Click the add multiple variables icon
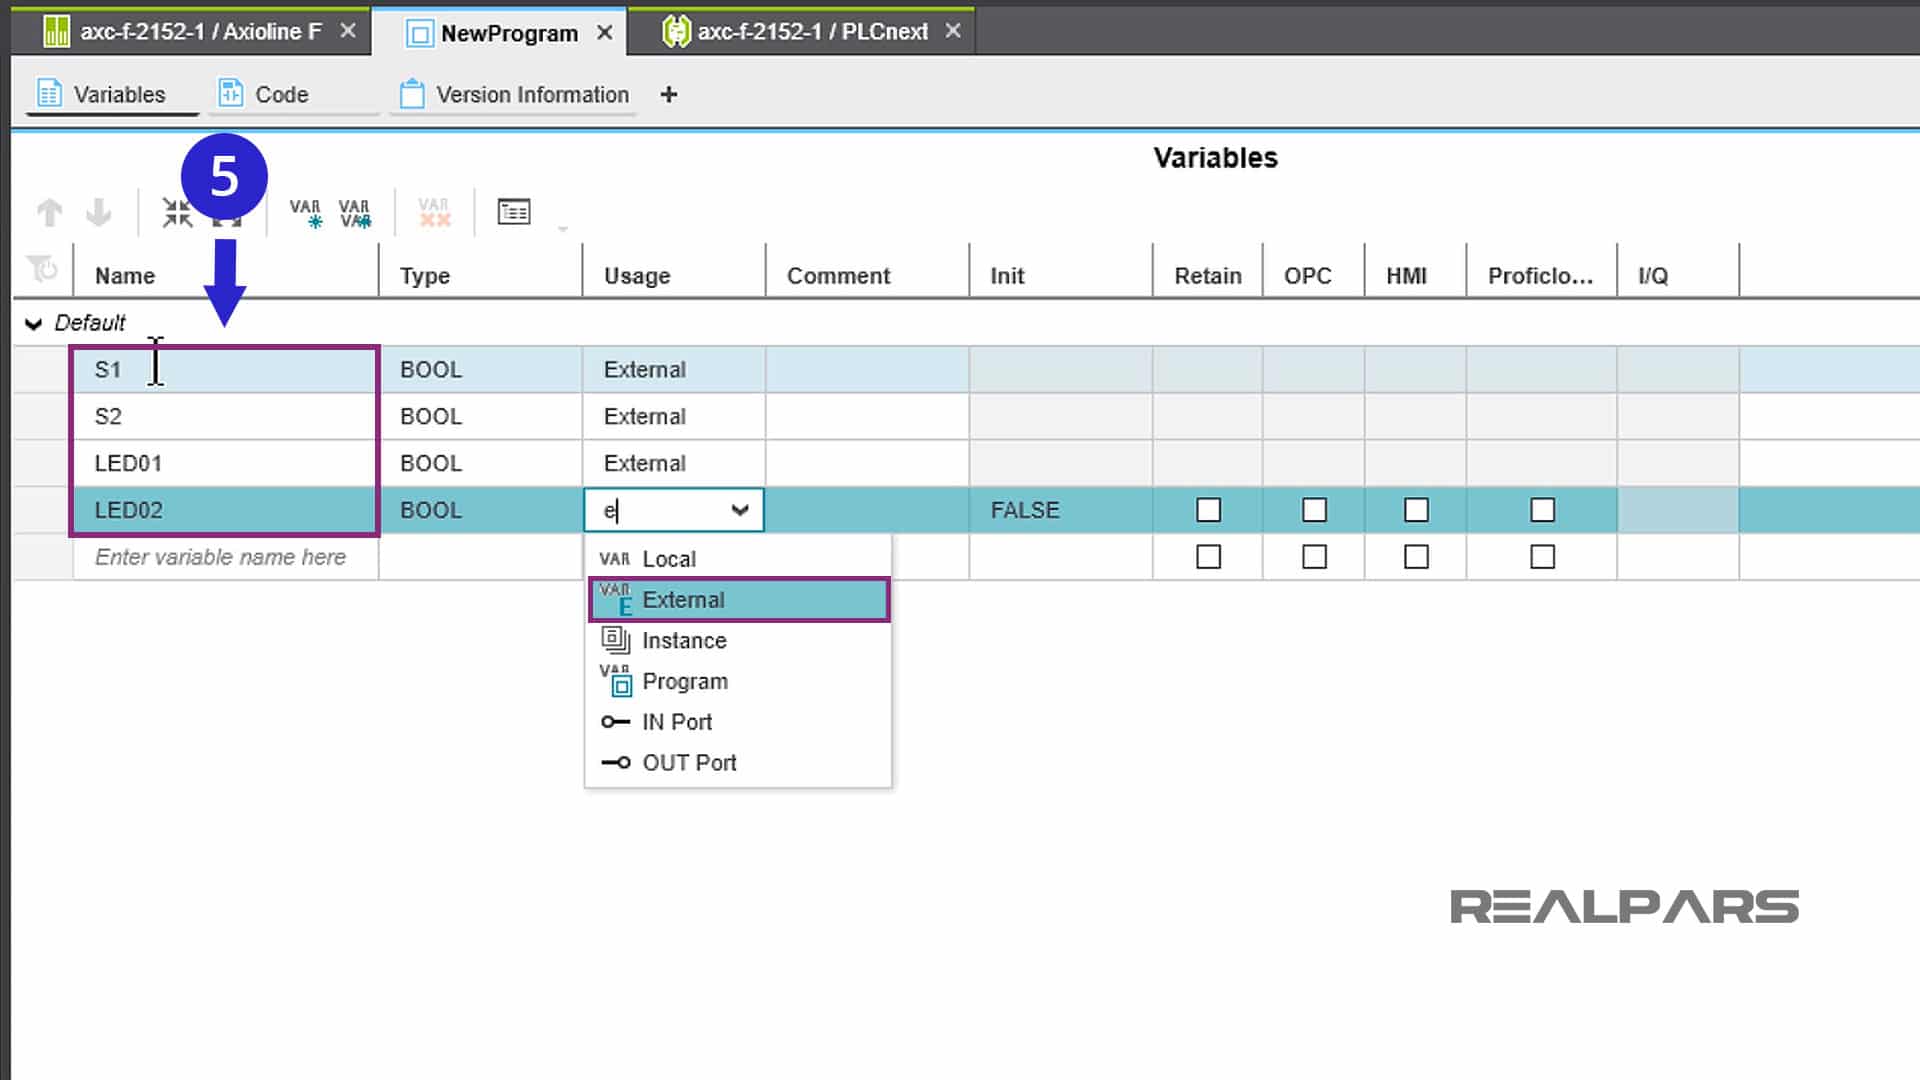1920x1080 pixels. [355, 212]
